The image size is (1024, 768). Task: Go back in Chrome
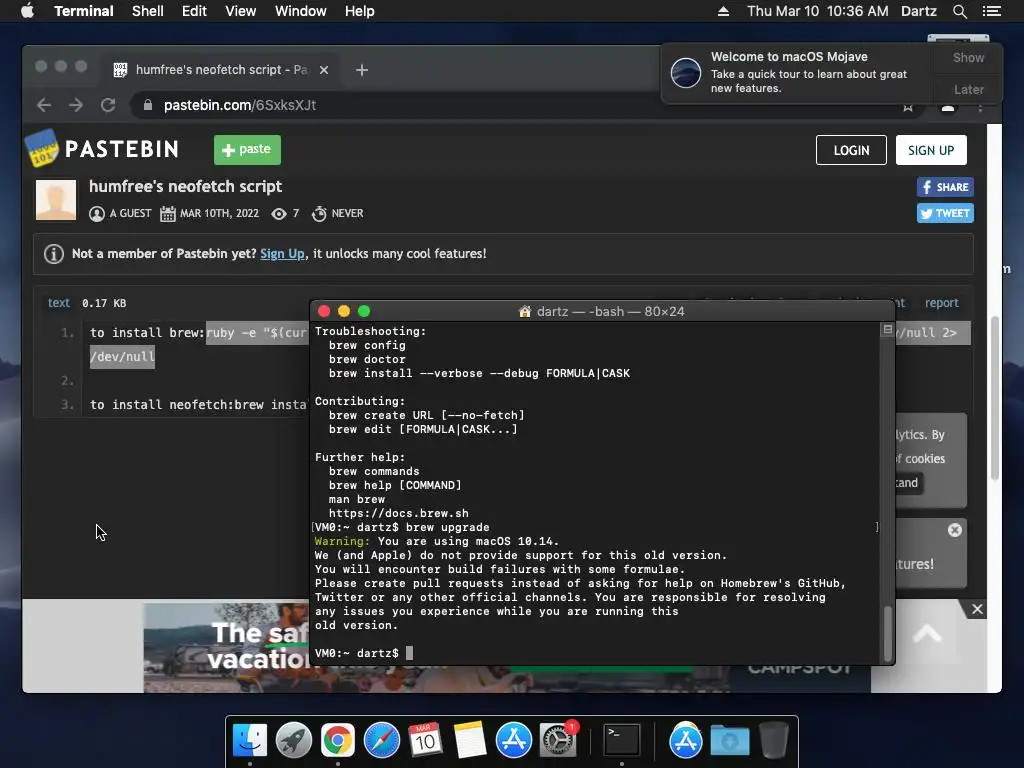(44, 105)
